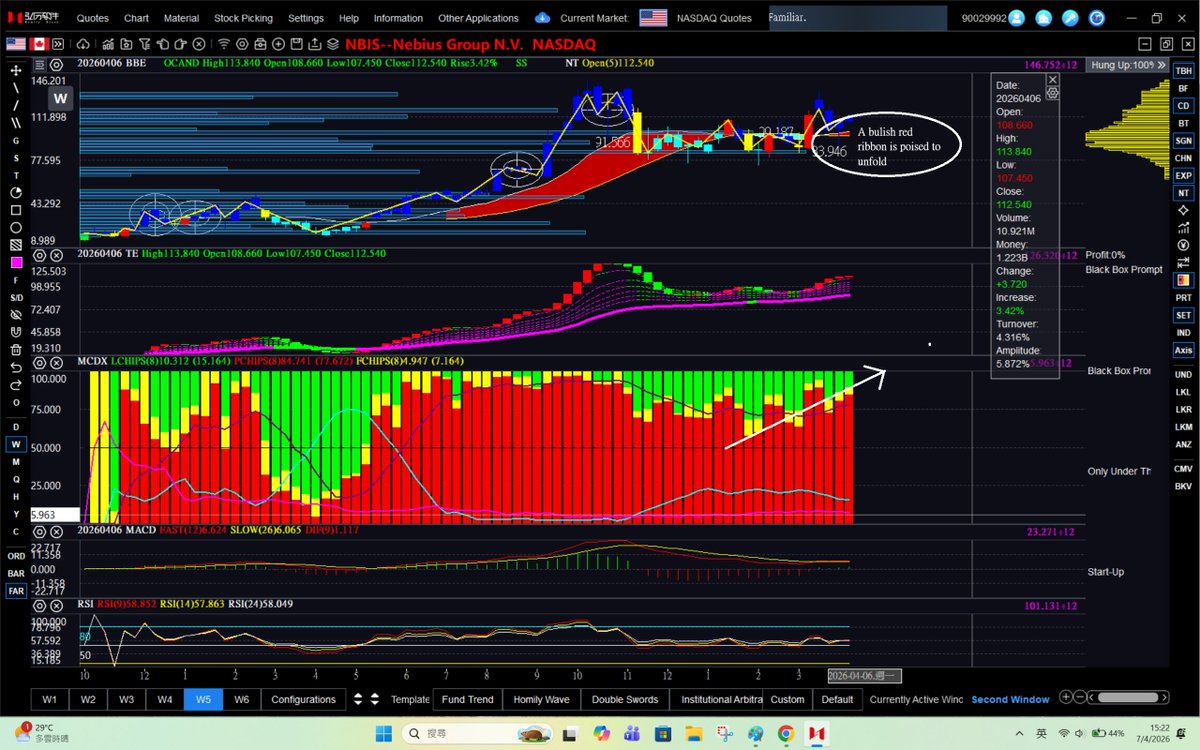The width and height of the screenshot is (1200, 750).
Task: Click the Configurations button
Action: click(303, 699)
